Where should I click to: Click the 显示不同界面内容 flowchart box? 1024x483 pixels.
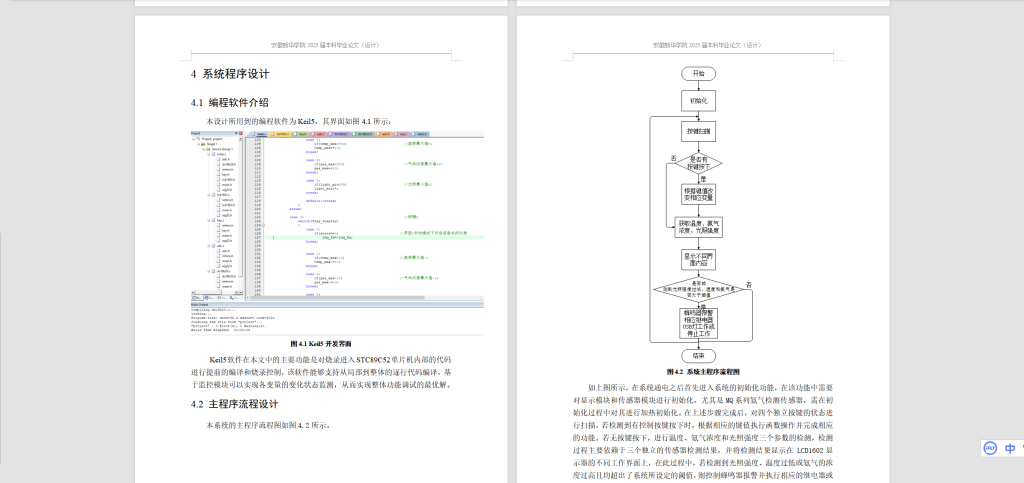point(698,259)
